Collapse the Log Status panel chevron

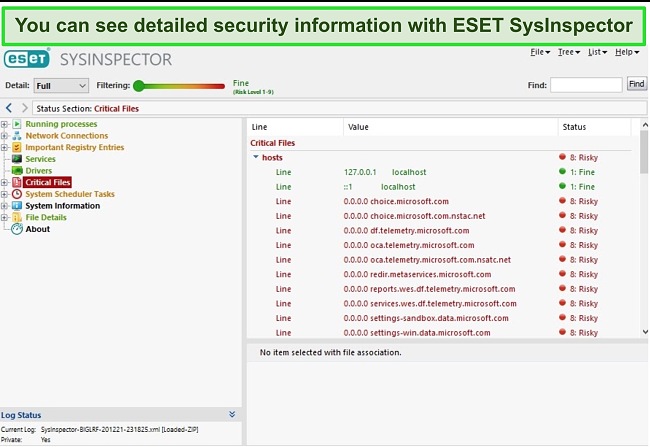[232, 414]
